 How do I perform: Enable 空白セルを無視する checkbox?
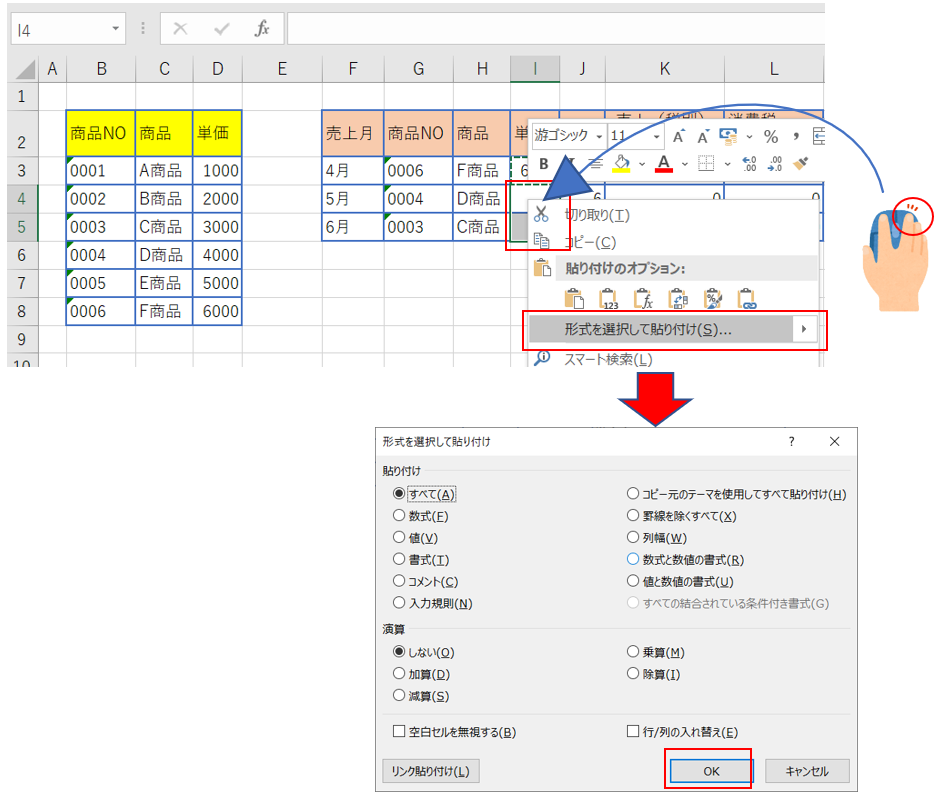click(400, 732)
